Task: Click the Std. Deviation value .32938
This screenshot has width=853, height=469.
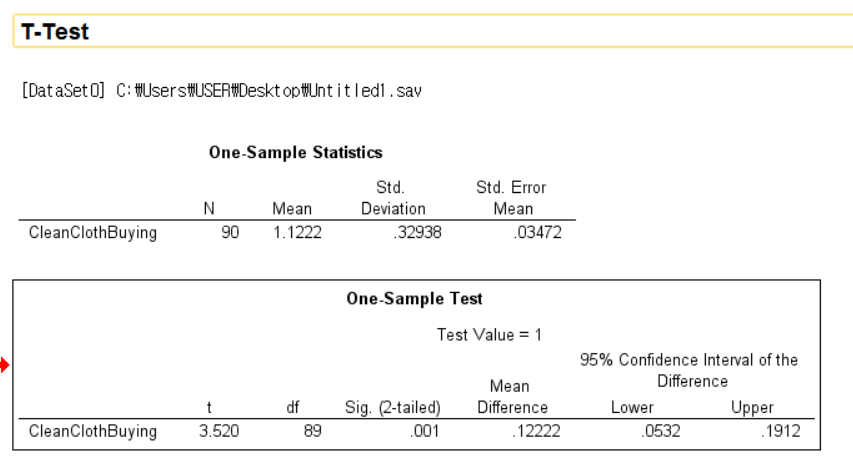Action: tap(405, 234)
